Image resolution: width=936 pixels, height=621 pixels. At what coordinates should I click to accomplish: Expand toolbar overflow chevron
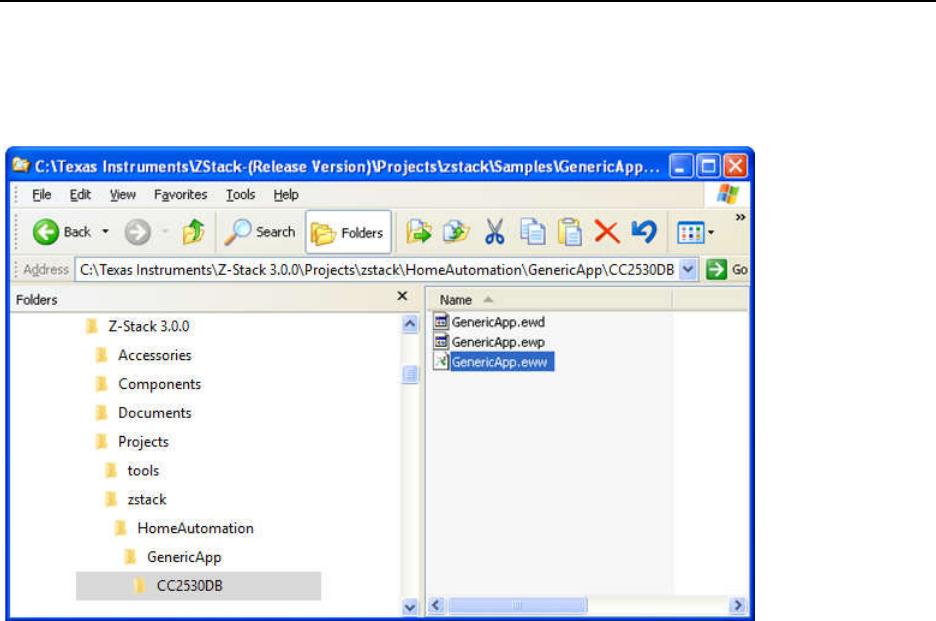(740, 217)
